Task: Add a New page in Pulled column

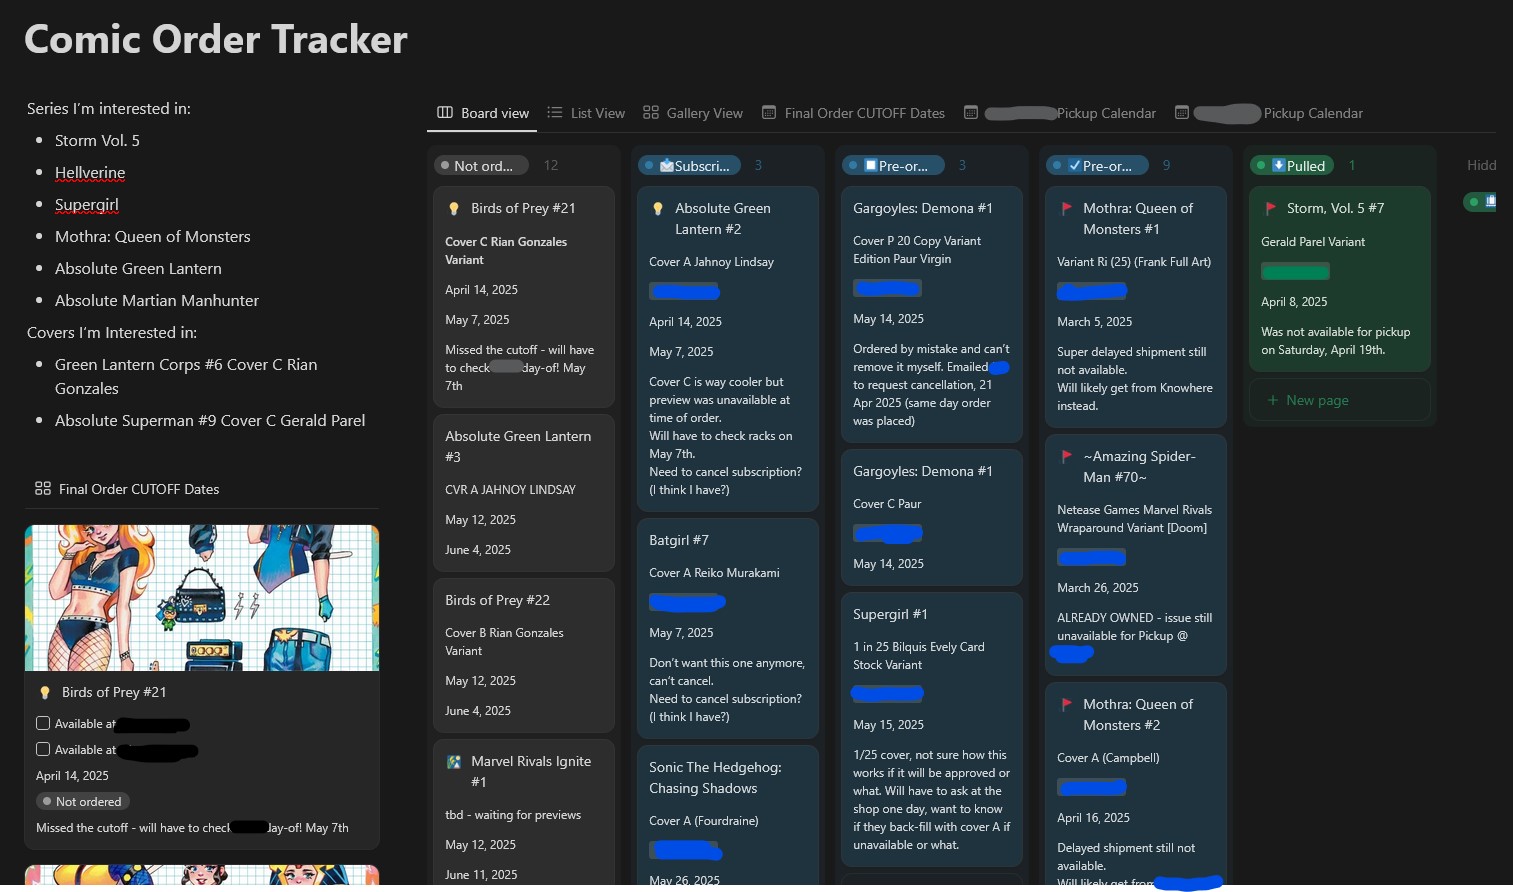Action: tap(1339, 400)
